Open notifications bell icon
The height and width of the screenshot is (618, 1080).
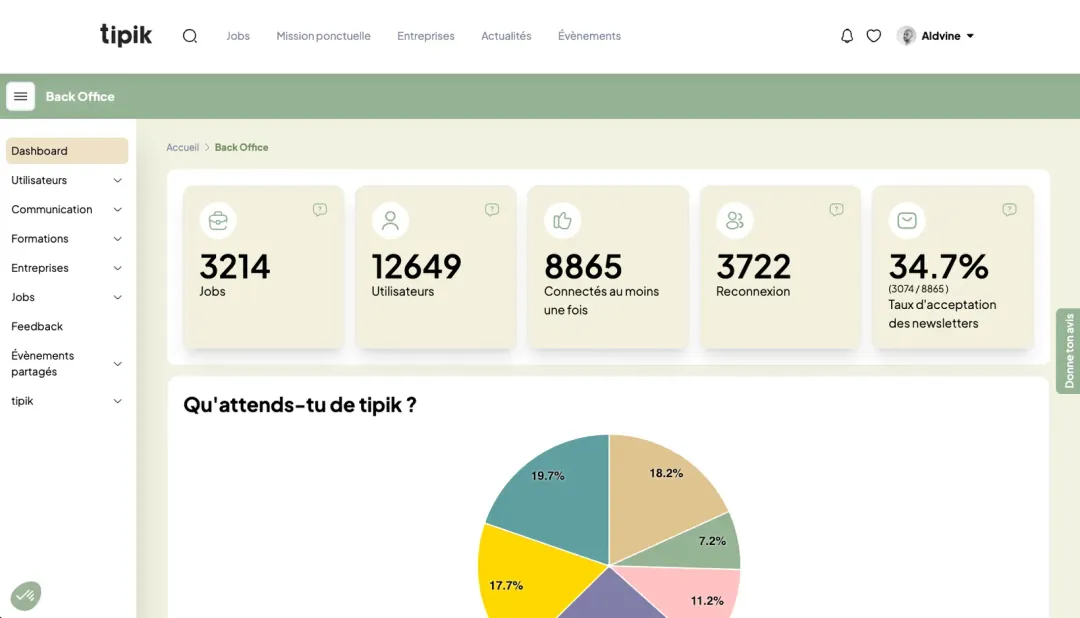847,36
